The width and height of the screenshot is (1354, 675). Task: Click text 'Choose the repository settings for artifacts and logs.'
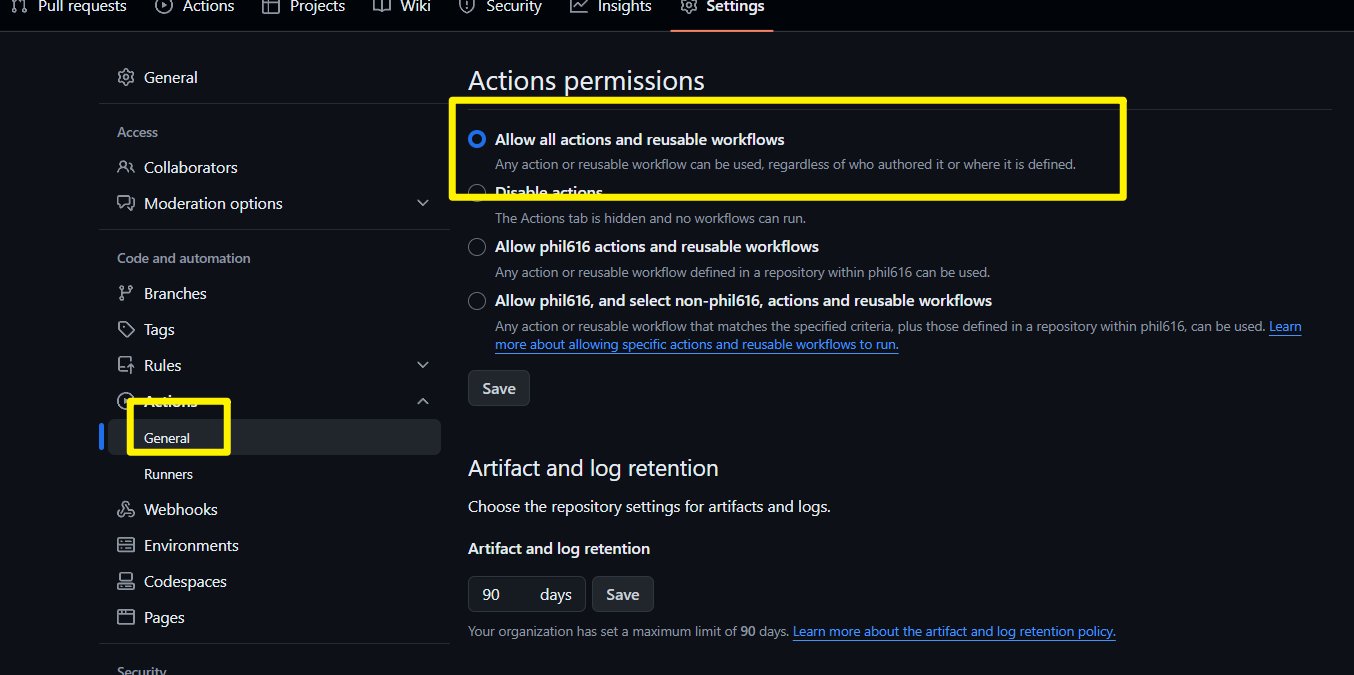coord(649,507)
